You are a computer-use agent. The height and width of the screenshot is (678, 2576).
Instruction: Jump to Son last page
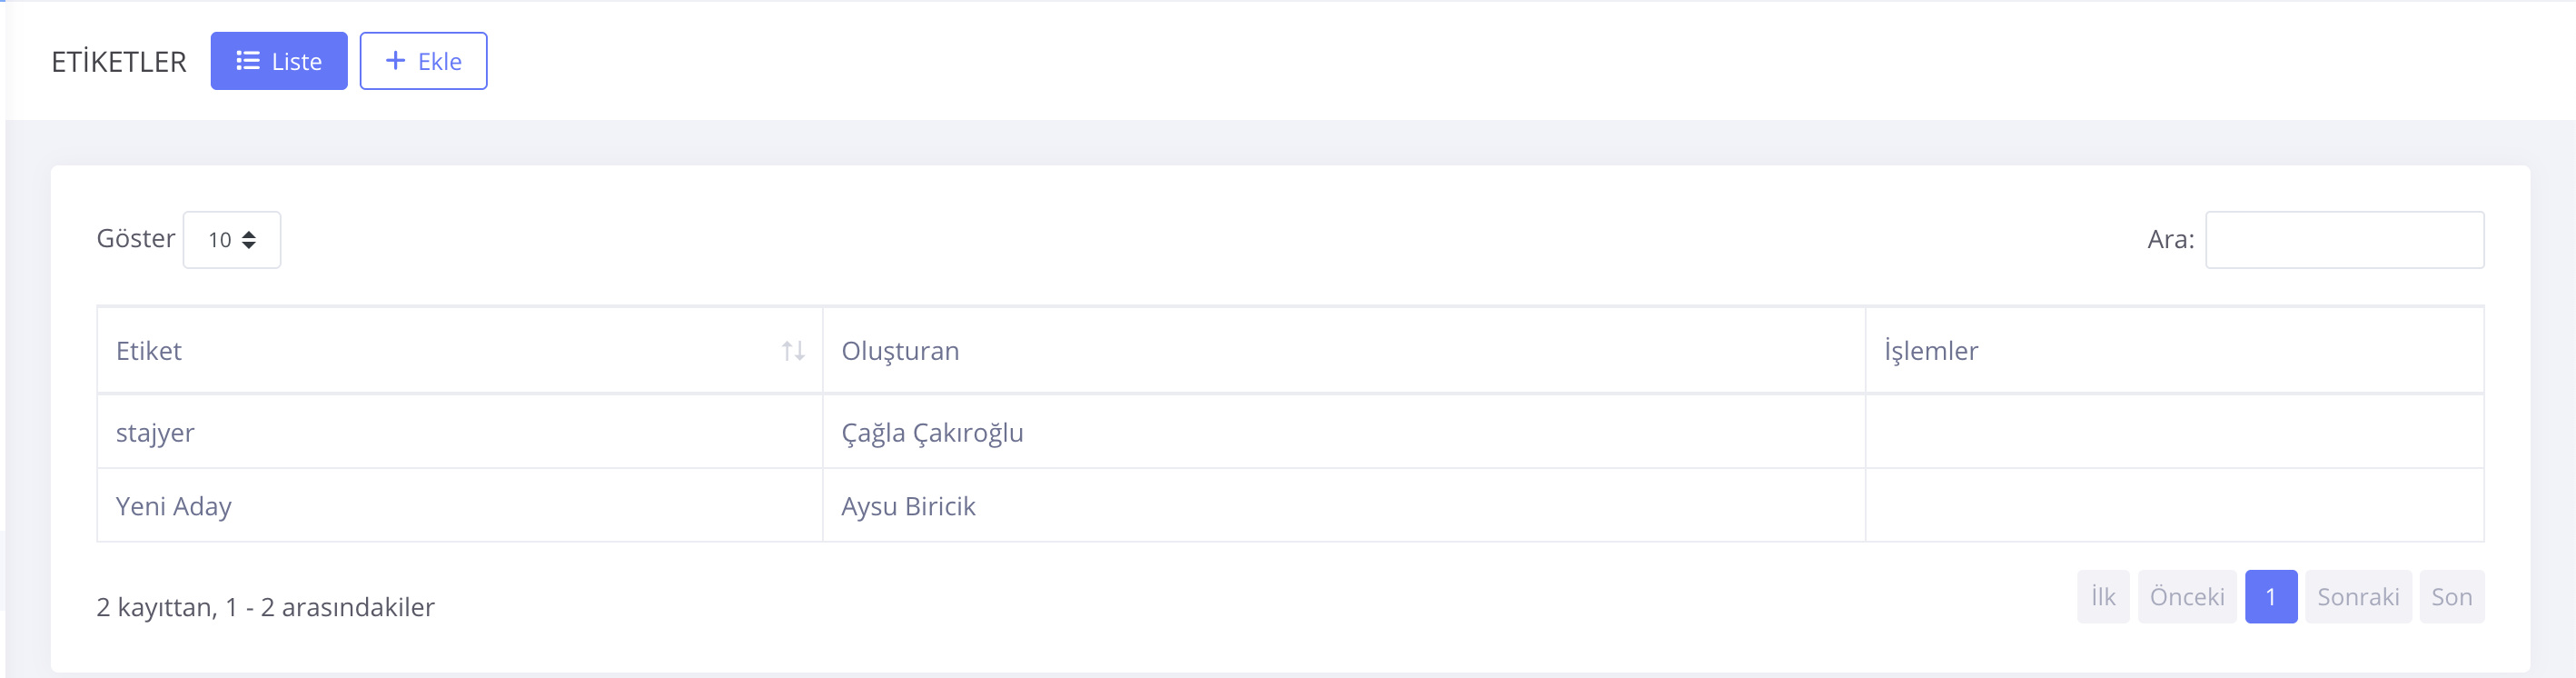[2451, 597]
